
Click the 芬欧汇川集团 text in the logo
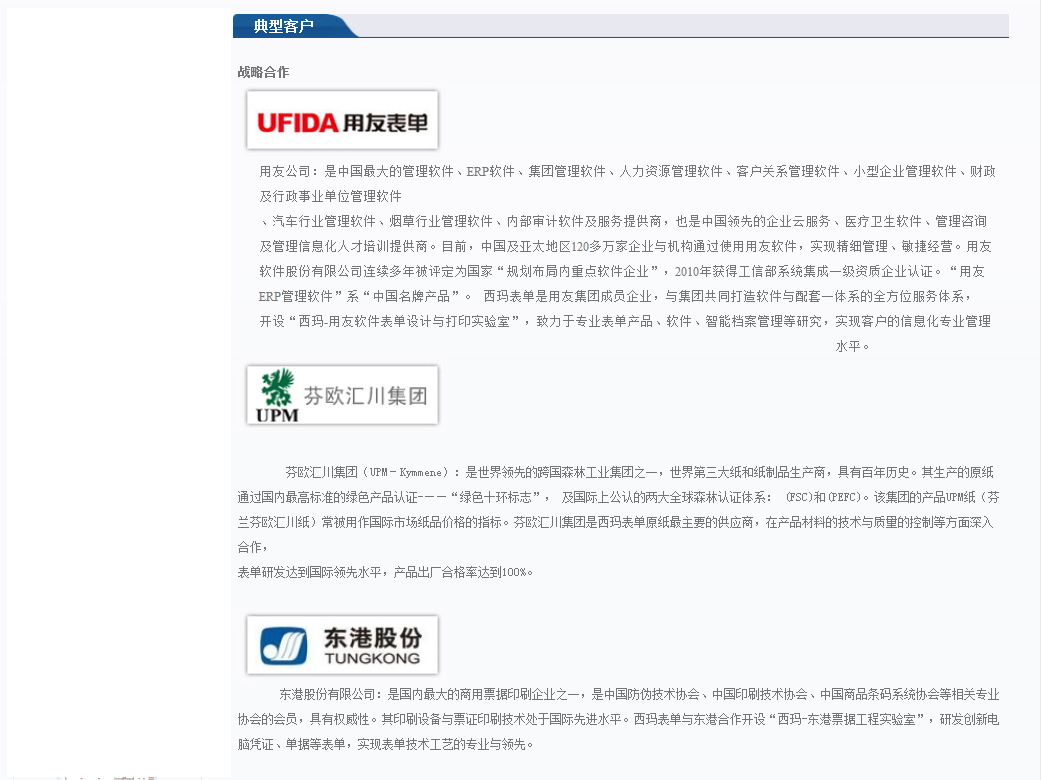click(365, 395)
